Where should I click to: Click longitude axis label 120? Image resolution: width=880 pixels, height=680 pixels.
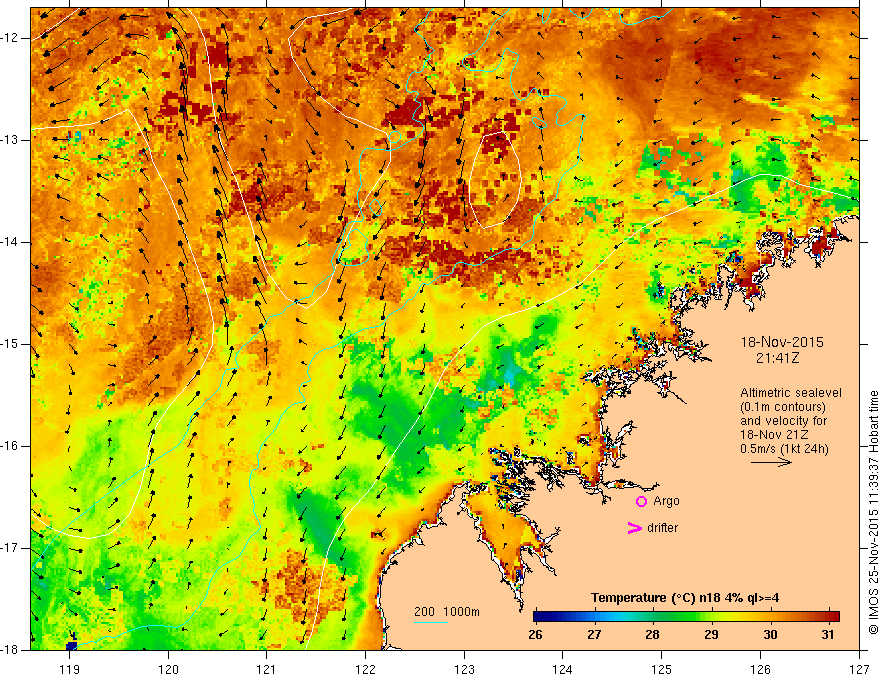point(168,669)
